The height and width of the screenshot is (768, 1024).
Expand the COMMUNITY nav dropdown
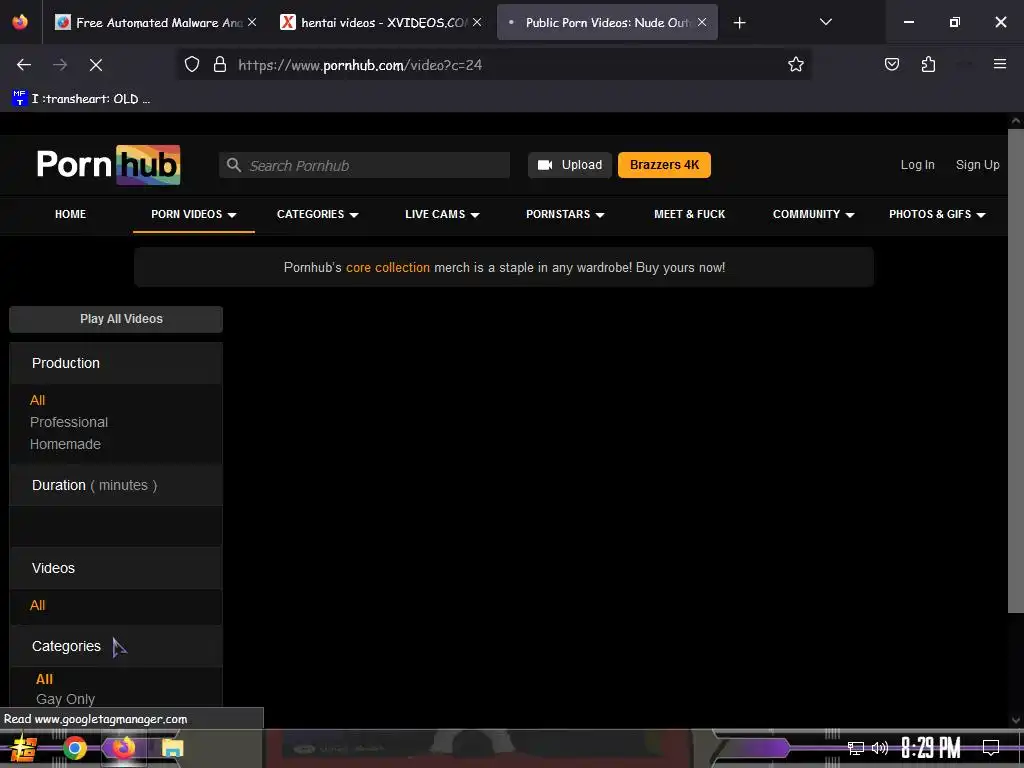(813, 214)
